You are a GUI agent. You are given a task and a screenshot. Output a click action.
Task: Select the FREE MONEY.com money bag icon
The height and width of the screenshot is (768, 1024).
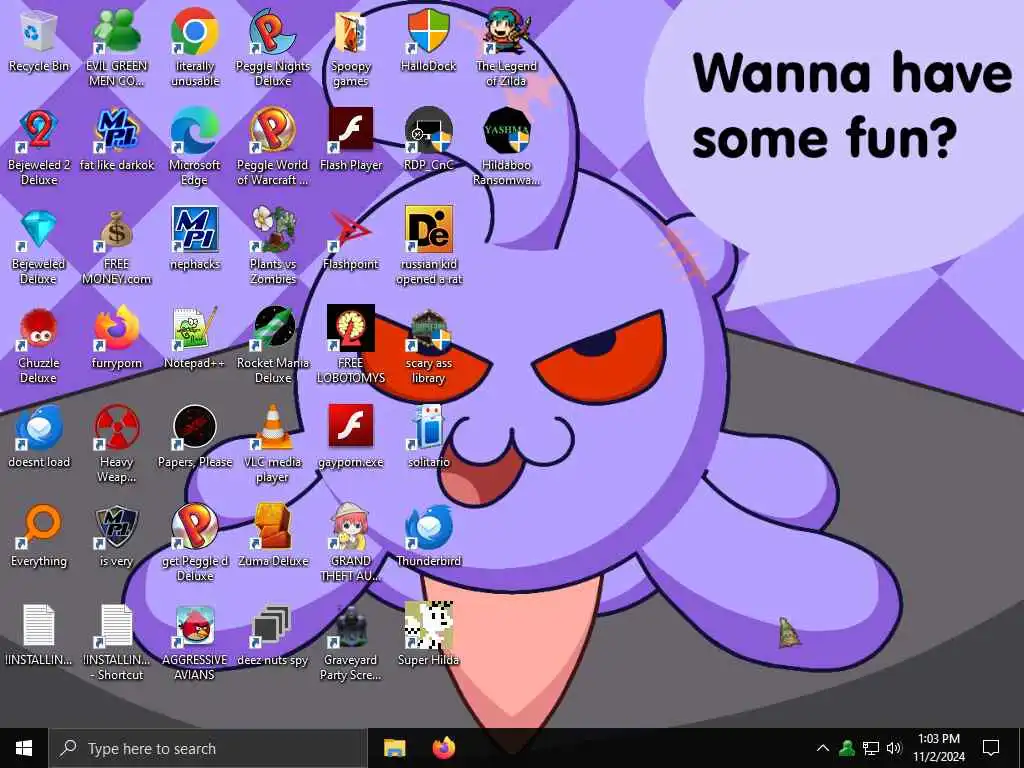pyautogui.click(x=116, y=230)
